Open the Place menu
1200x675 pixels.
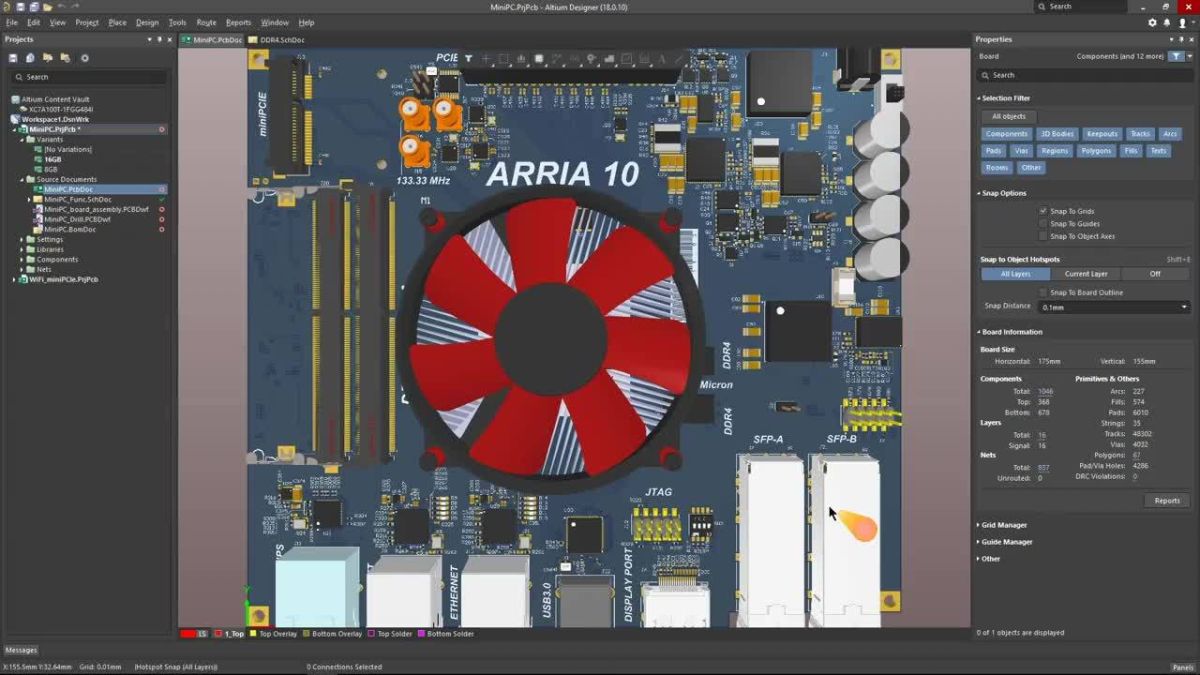(x=115, y=22)
